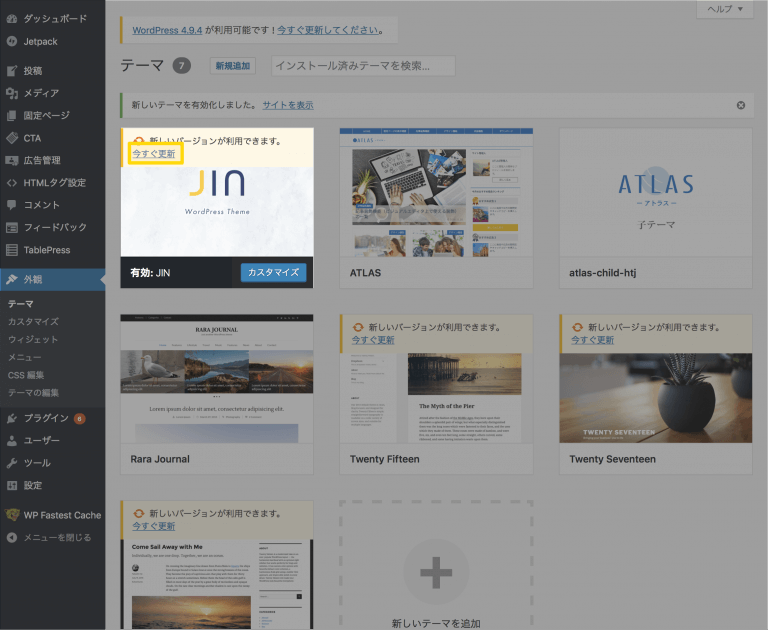Click the HTMLタグ設定 code icon
Image resolution: width=768 pixels, height=630 pixels.
tap(12, 183)
